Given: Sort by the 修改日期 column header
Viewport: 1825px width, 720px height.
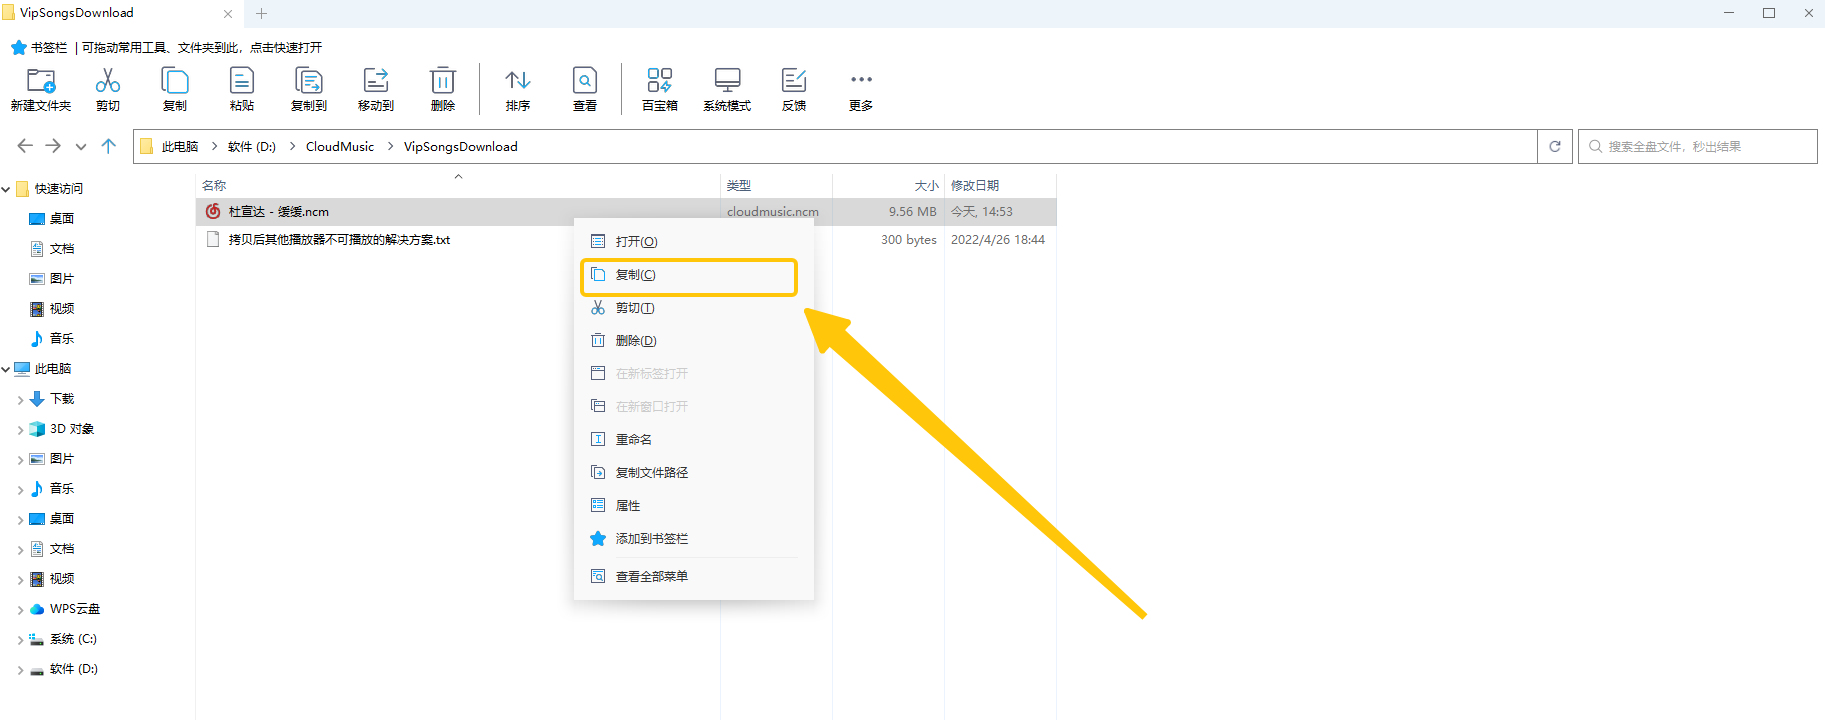Looking at the screenshot, I should tap(1000, 185).
